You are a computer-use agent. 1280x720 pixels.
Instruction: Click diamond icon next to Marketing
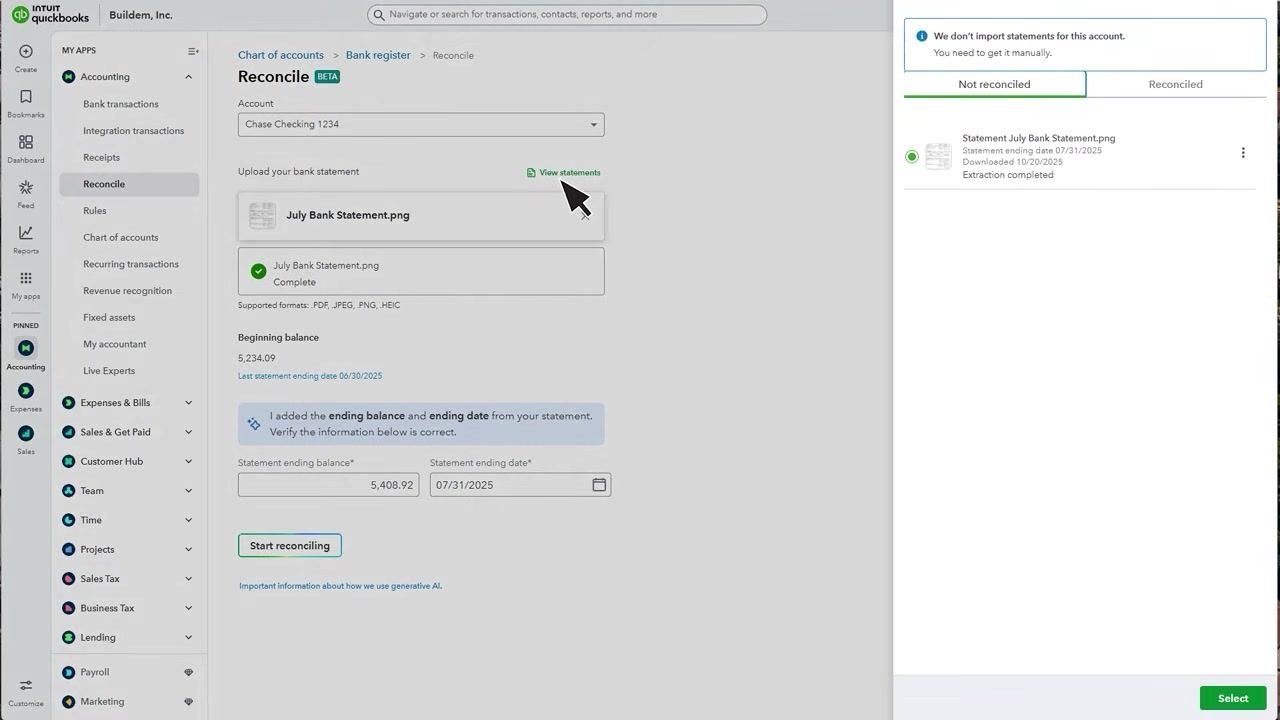click(x=188, y=702)
